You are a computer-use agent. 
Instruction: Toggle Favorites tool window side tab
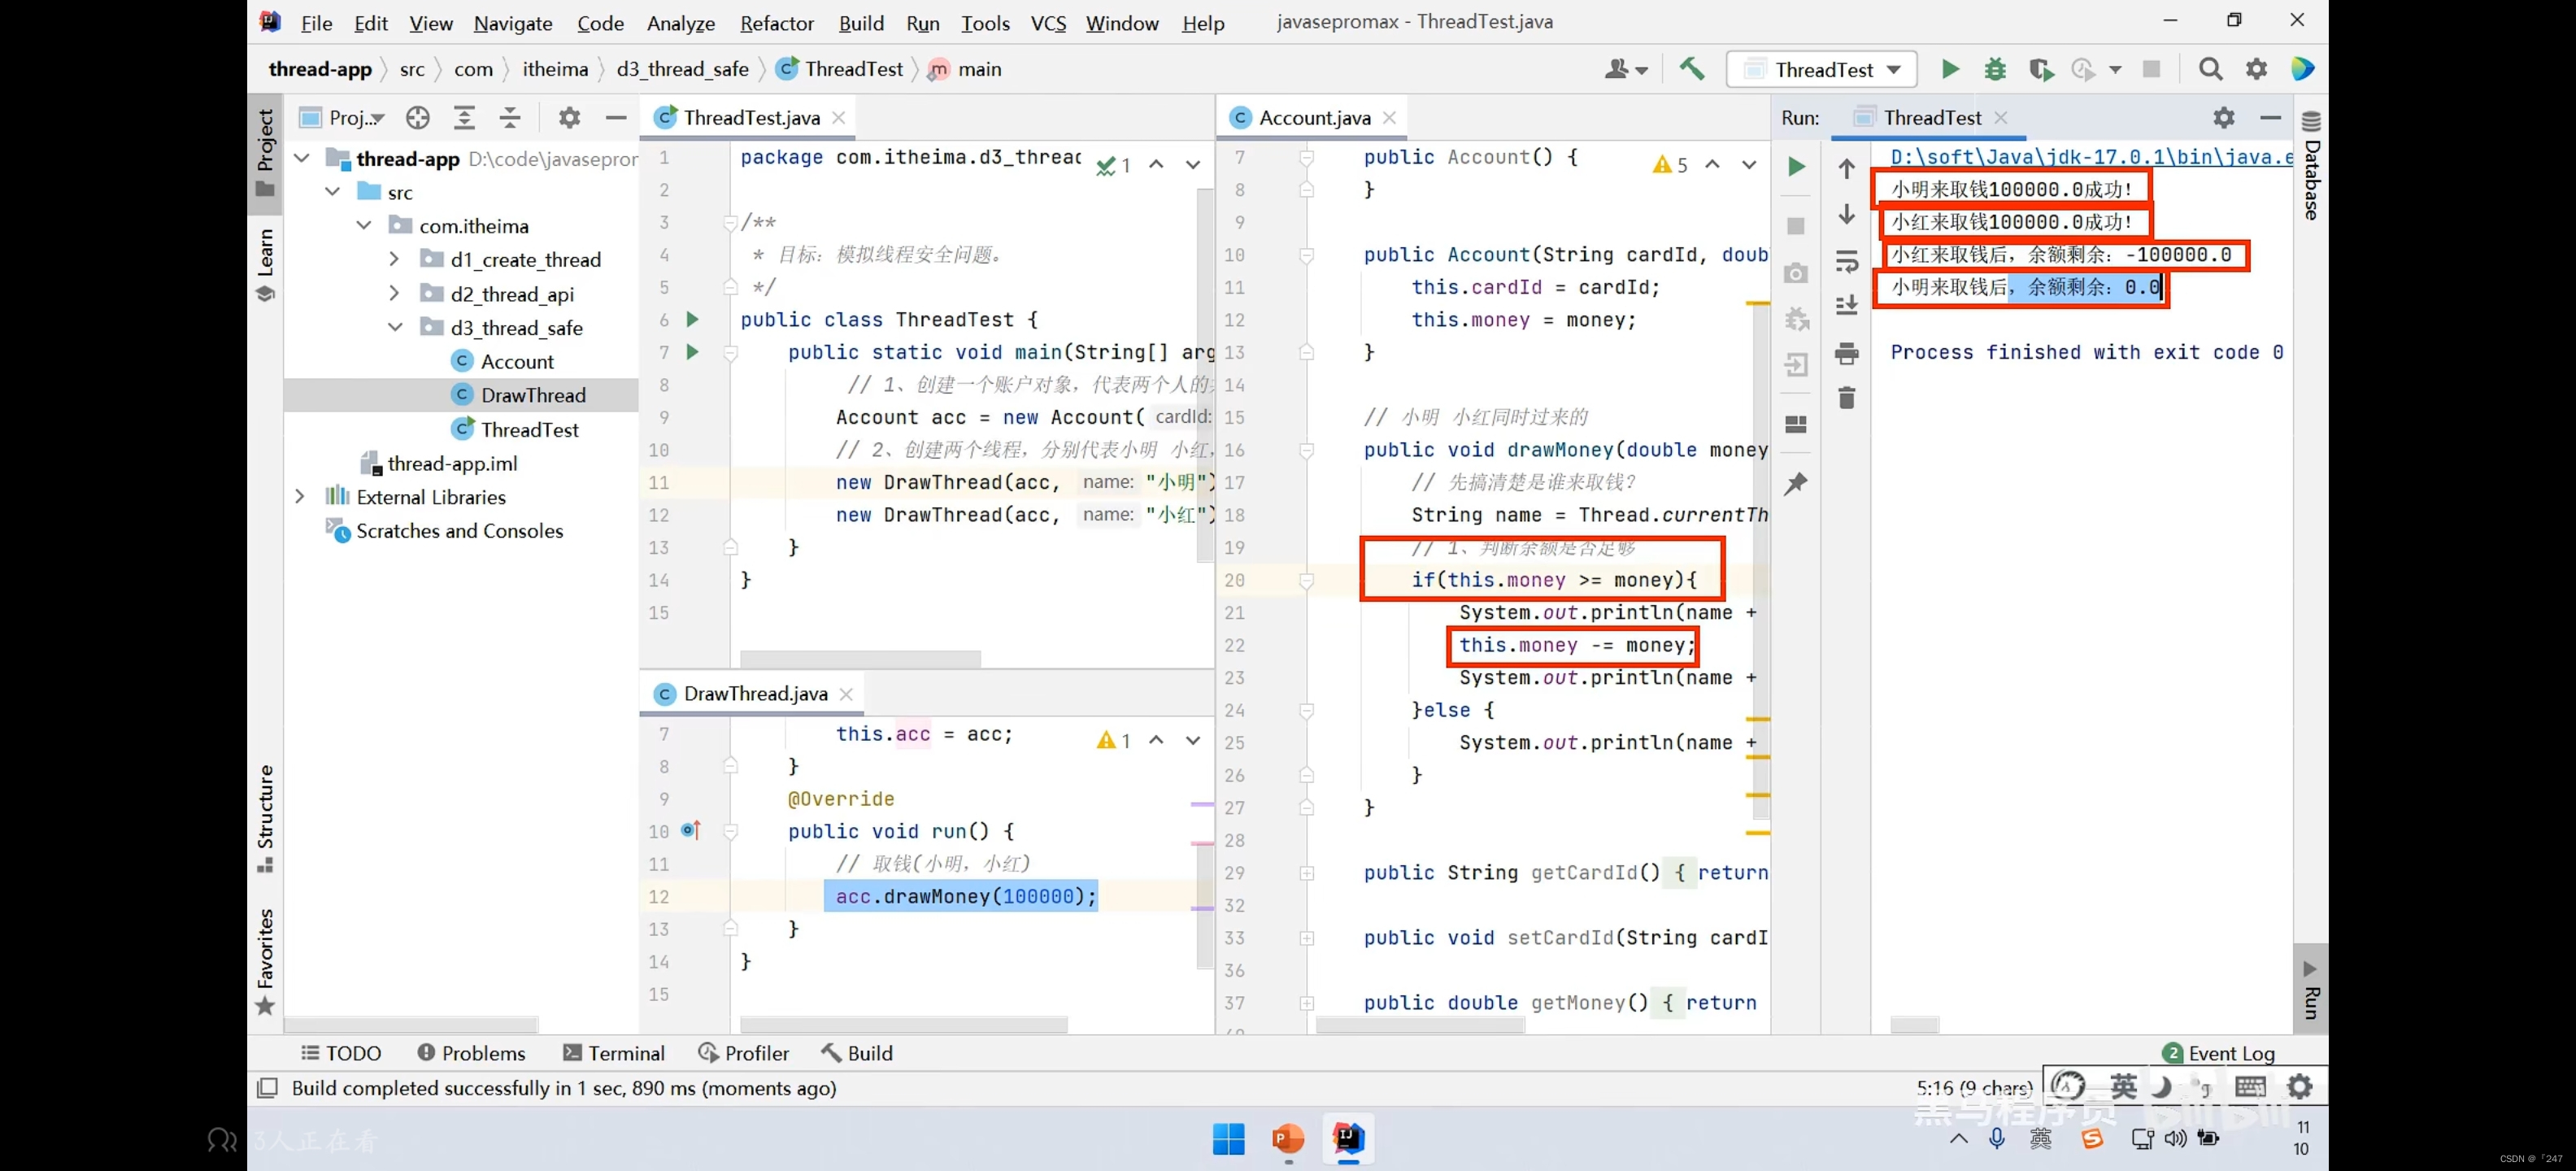(x=265, y=962)
